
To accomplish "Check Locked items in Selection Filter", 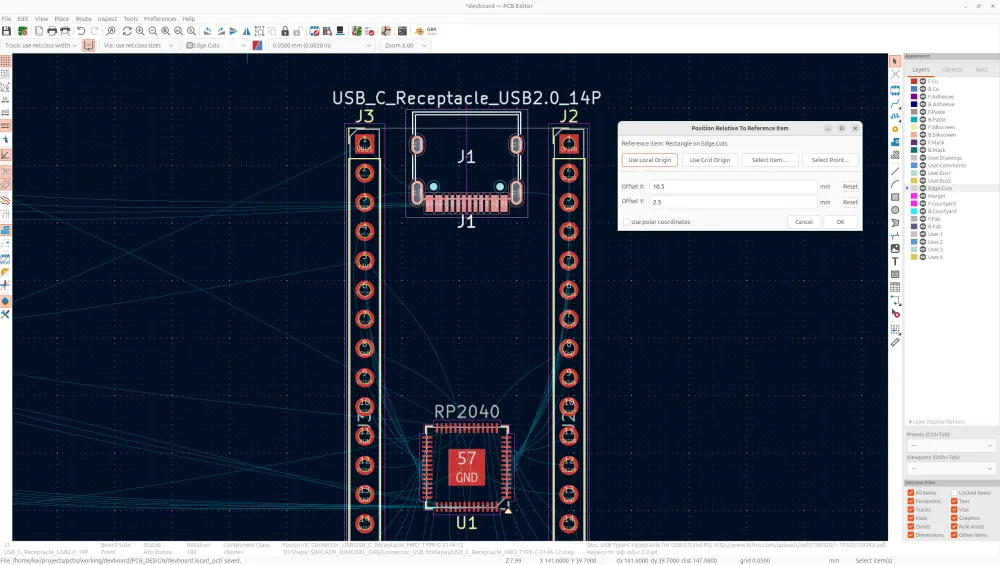I will tap(952, 493).
